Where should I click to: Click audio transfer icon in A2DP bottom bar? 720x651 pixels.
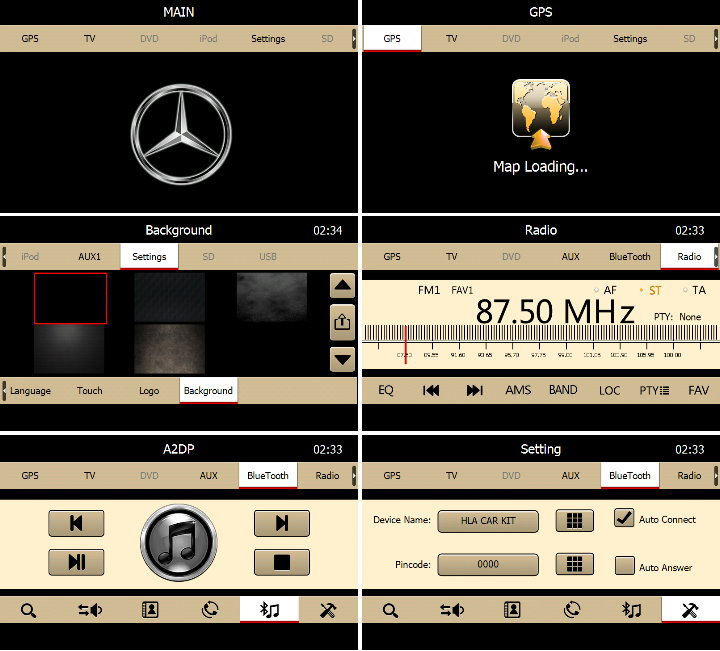[90, 610]
